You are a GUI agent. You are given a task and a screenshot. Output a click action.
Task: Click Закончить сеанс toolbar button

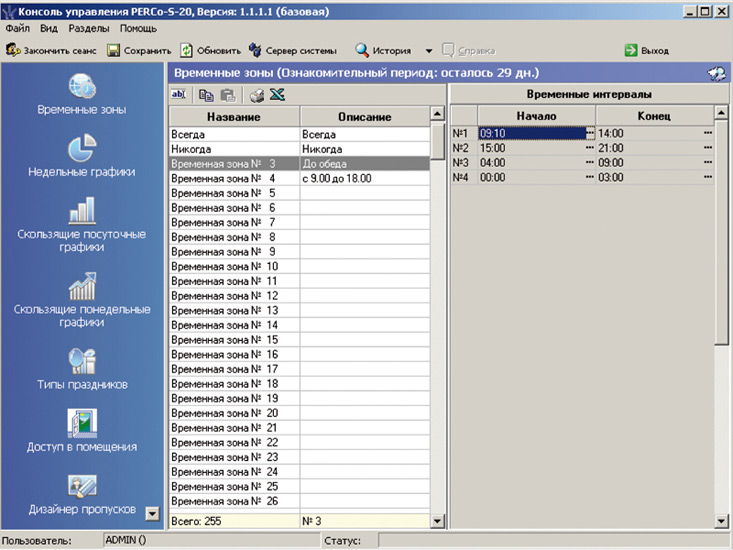point(51,50)
